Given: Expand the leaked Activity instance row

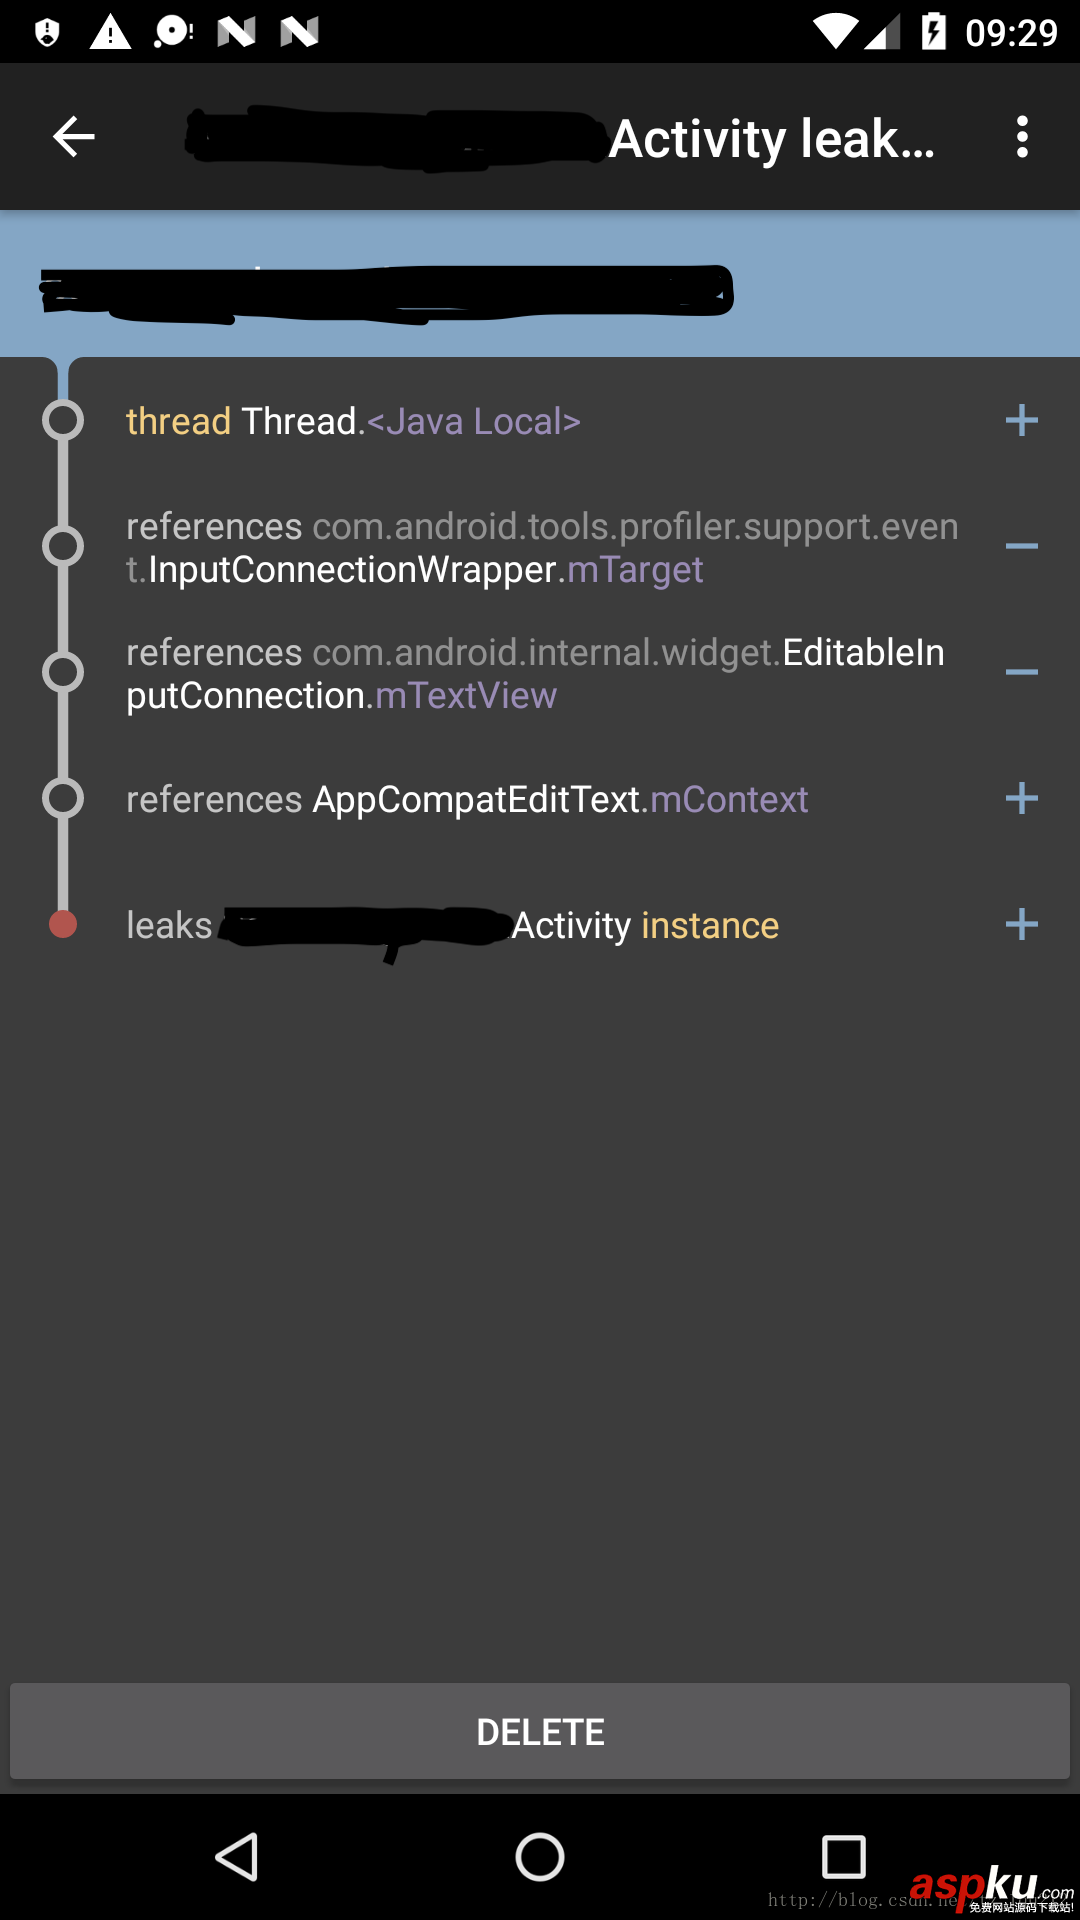Looking at the screenshot, I should pyautogui.click(x=1021, y=925).
